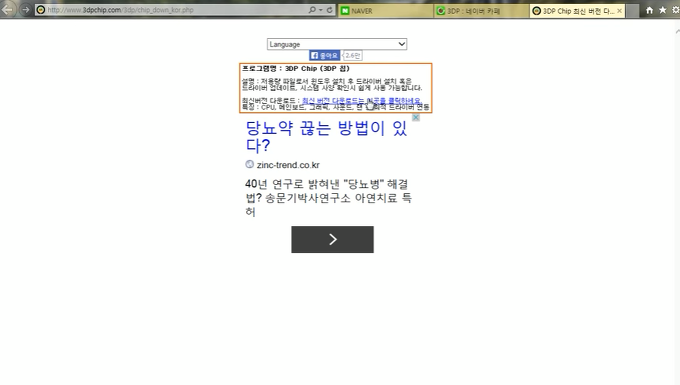This screenshot has width=680, height=385.
Task: Expand the address bar dropdown arrow
Action: (321, 10)
